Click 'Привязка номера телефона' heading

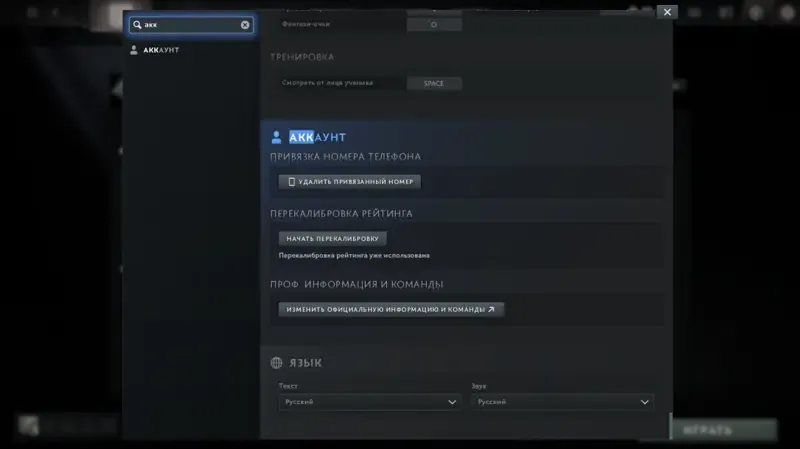345,157
